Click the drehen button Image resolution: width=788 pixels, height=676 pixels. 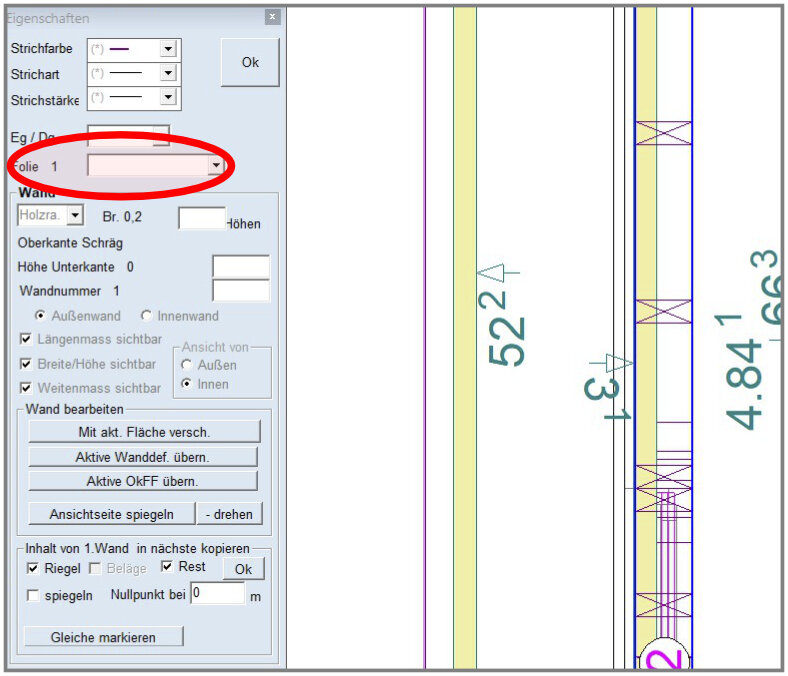coord(230,514)
